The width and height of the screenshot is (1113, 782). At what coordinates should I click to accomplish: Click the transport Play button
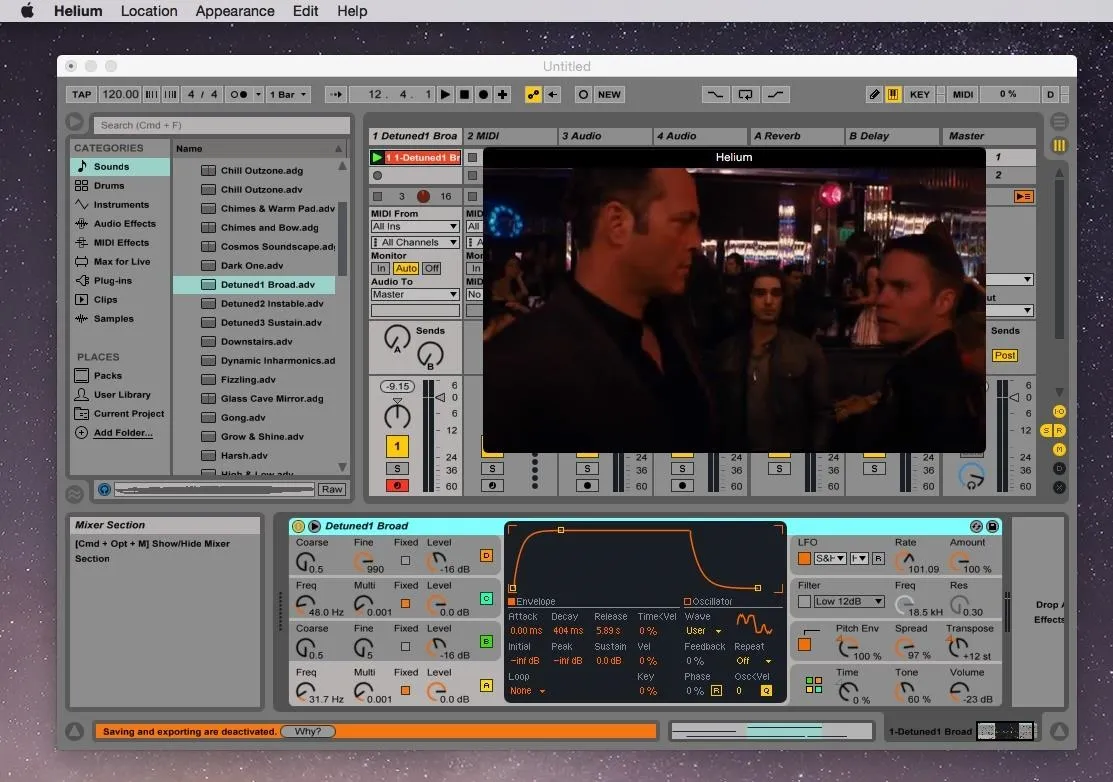point(445,94)
